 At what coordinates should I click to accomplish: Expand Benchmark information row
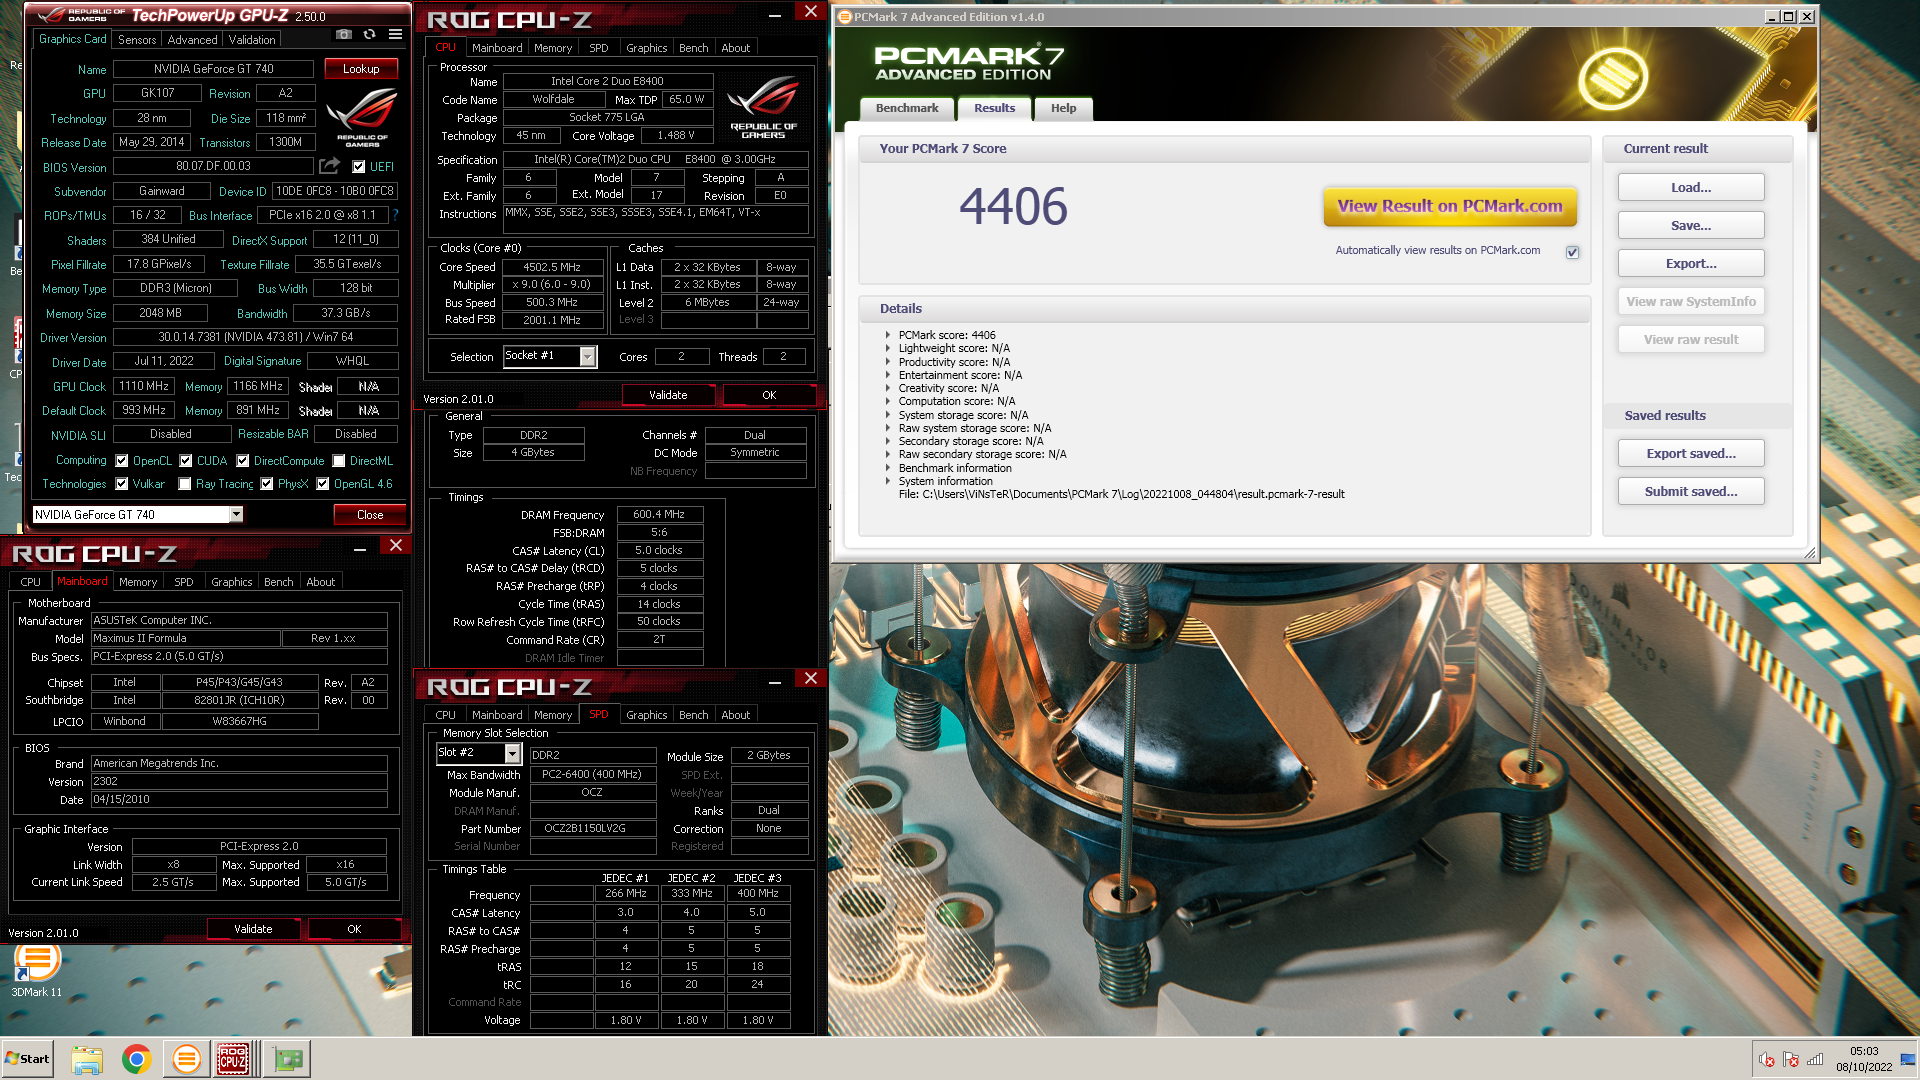tap(887, 468)
